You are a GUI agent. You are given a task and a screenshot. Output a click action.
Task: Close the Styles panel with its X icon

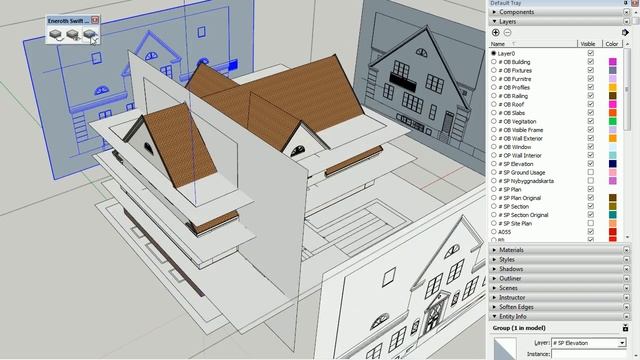pos(626,260)
